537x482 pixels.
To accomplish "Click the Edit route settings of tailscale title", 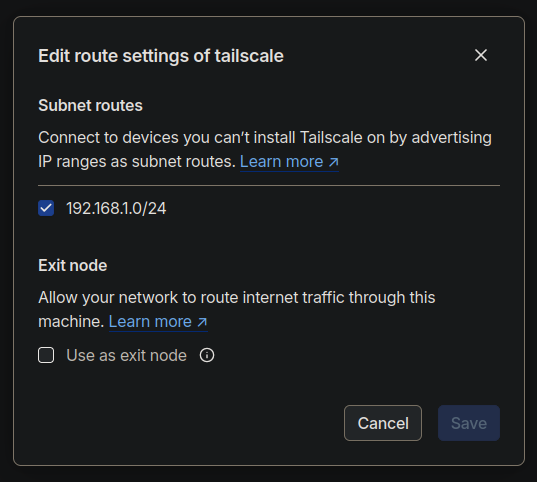I will tap(161, 56).
